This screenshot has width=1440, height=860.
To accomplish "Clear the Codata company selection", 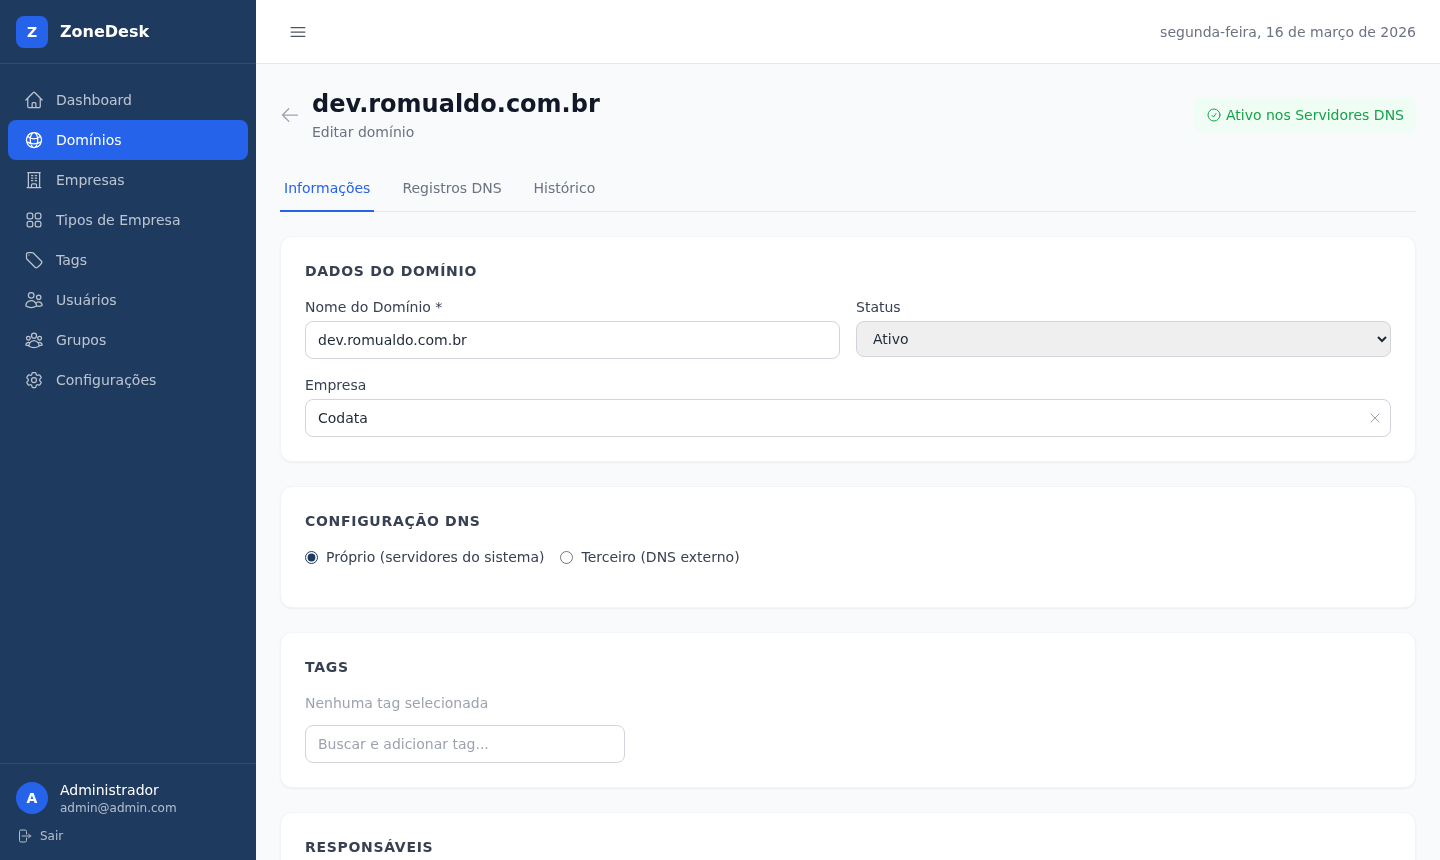I will pyautogui.click(x=1375, y=418).
